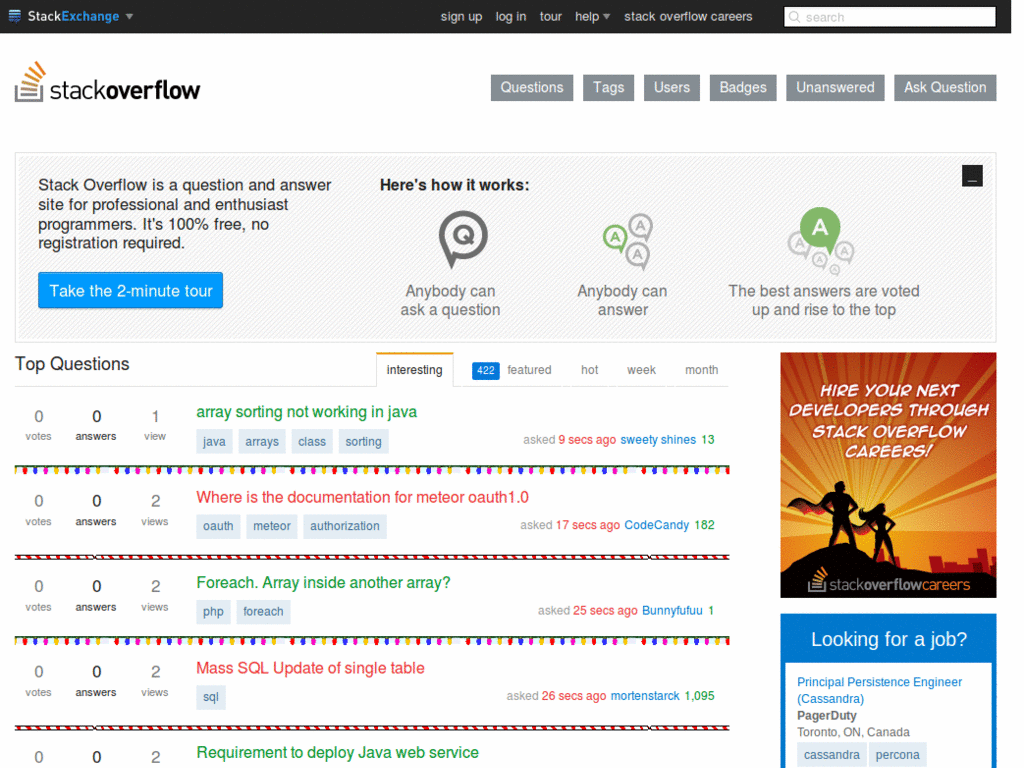Image resolution: width=1024 pixels, height=768 pixels.
Task: Click the 'best answers rise to the top' icon
Action: point(820,237)
